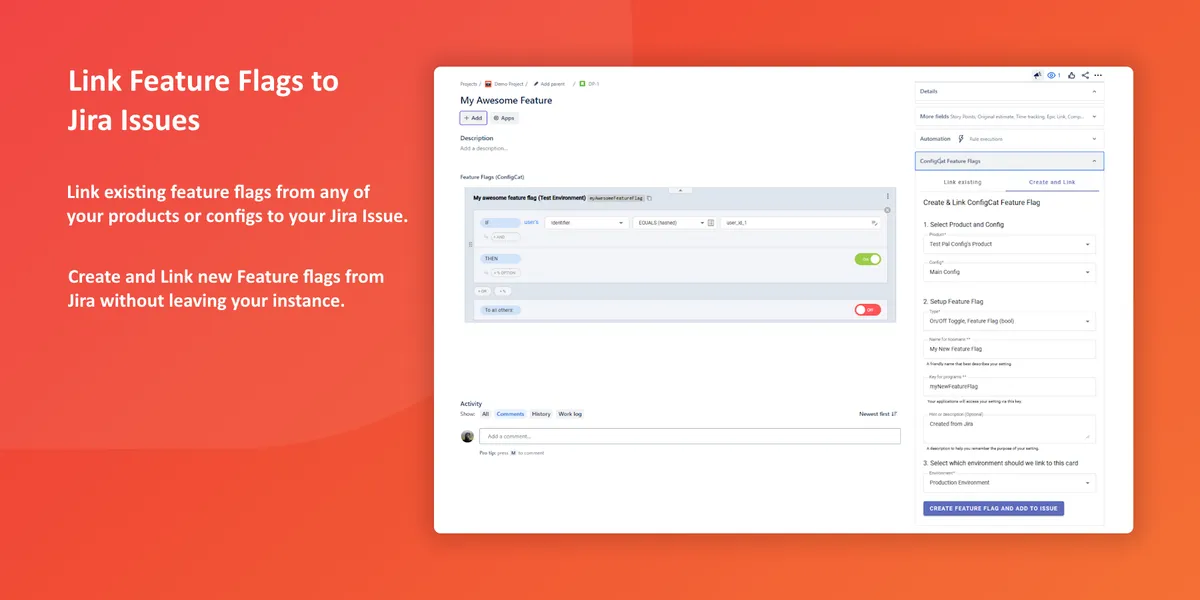Change the Newest first sort order
The height and width of the screenshot is (600, 1200).
pyautogui.click(x=878, y=414)
